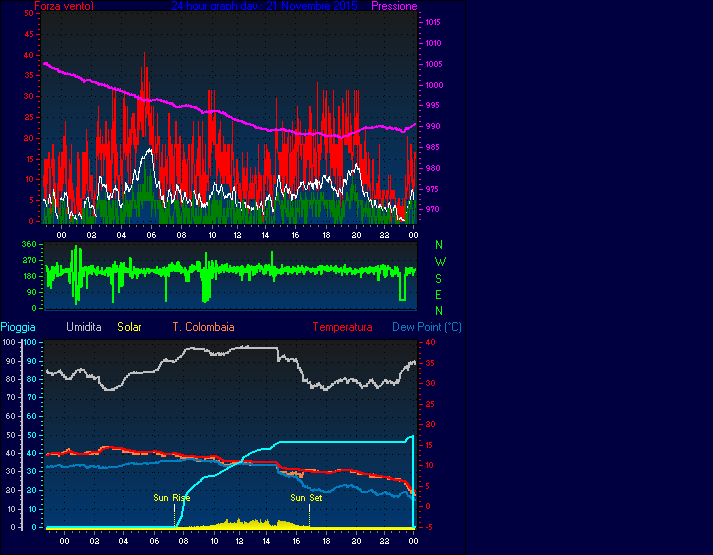This screenshot has height=555, width=713.
Task: Click pressure axis value 985
Action: [x=432, y=147]
